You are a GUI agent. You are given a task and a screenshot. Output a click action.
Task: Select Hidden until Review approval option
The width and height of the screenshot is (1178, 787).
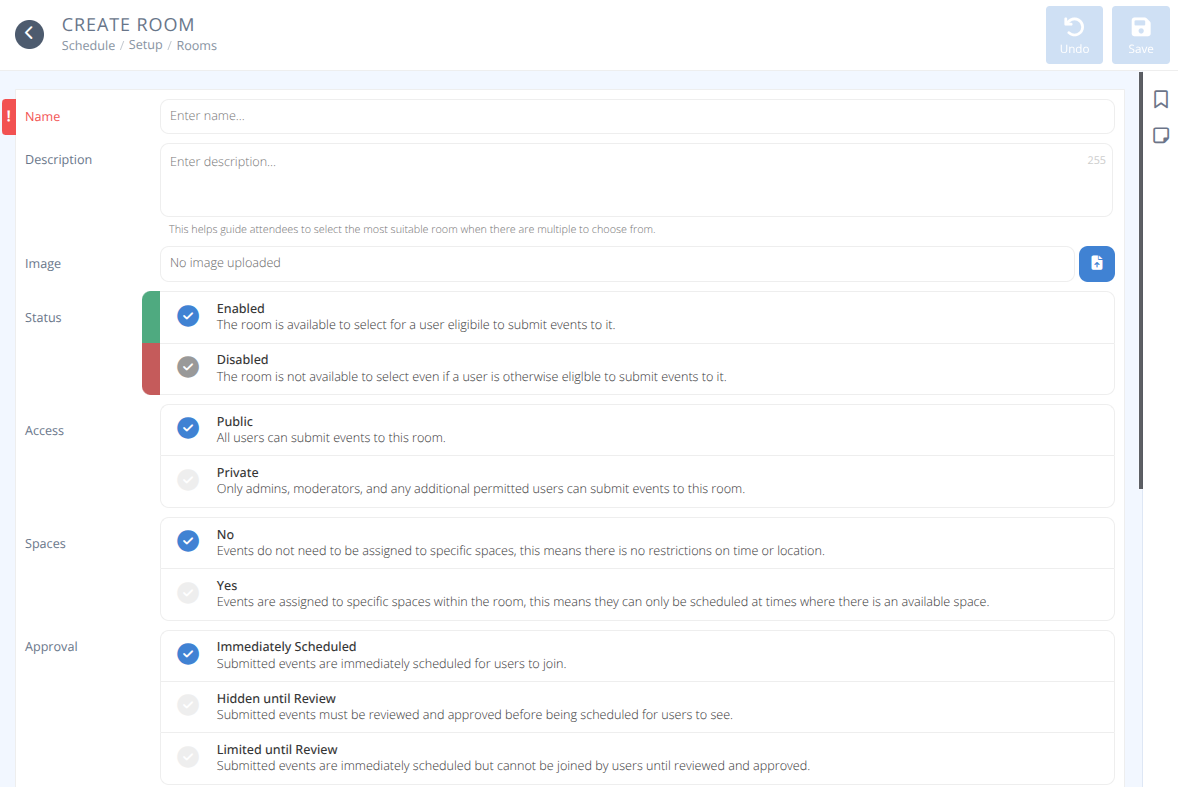[188, 705]
